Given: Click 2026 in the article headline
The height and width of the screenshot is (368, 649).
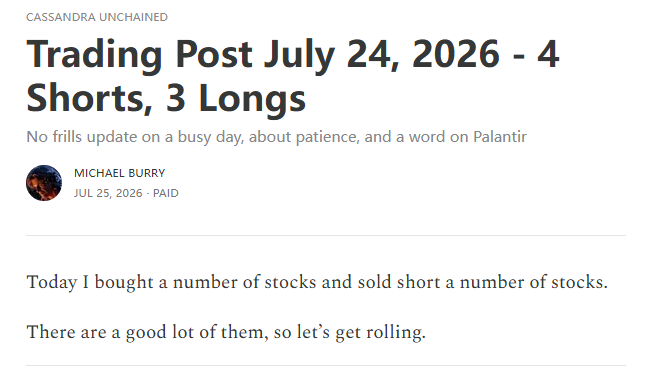Looking at the screenshot, I should pos(456,53).
